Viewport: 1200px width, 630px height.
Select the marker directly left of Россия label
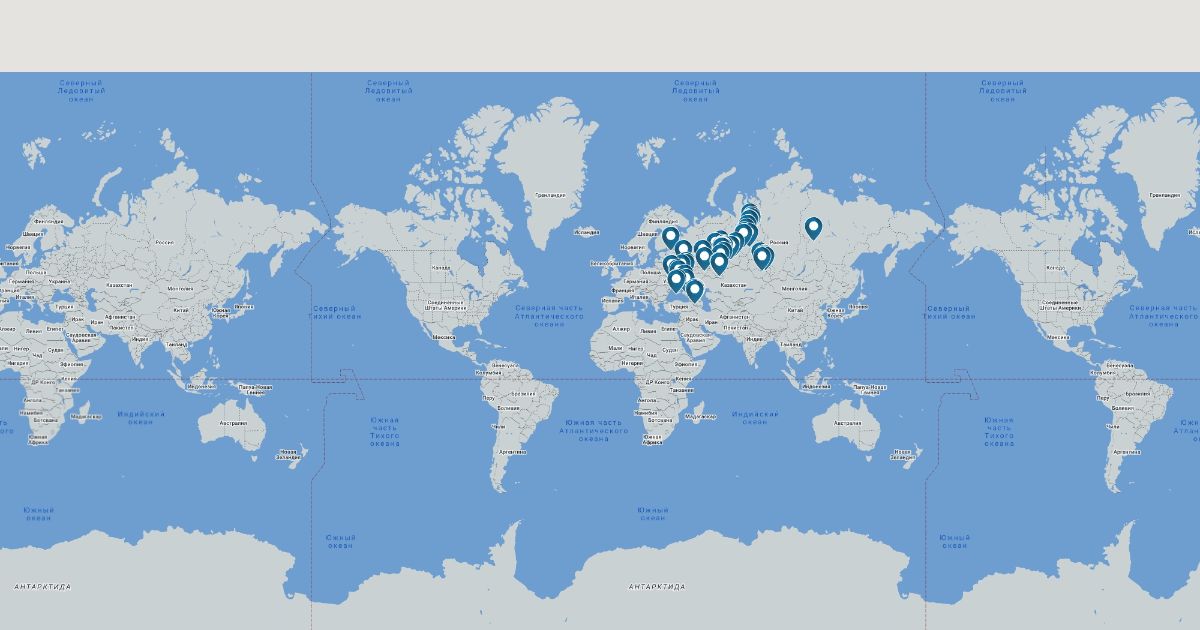pos(762,256)
